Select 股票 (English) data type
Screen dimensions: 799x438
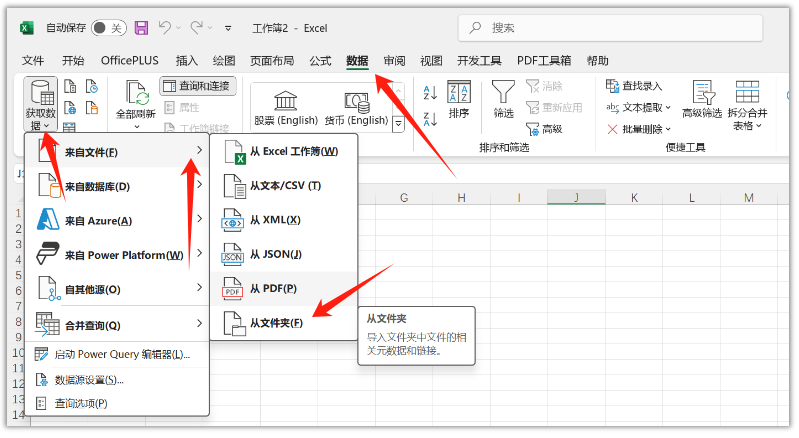tap(286, 108)
